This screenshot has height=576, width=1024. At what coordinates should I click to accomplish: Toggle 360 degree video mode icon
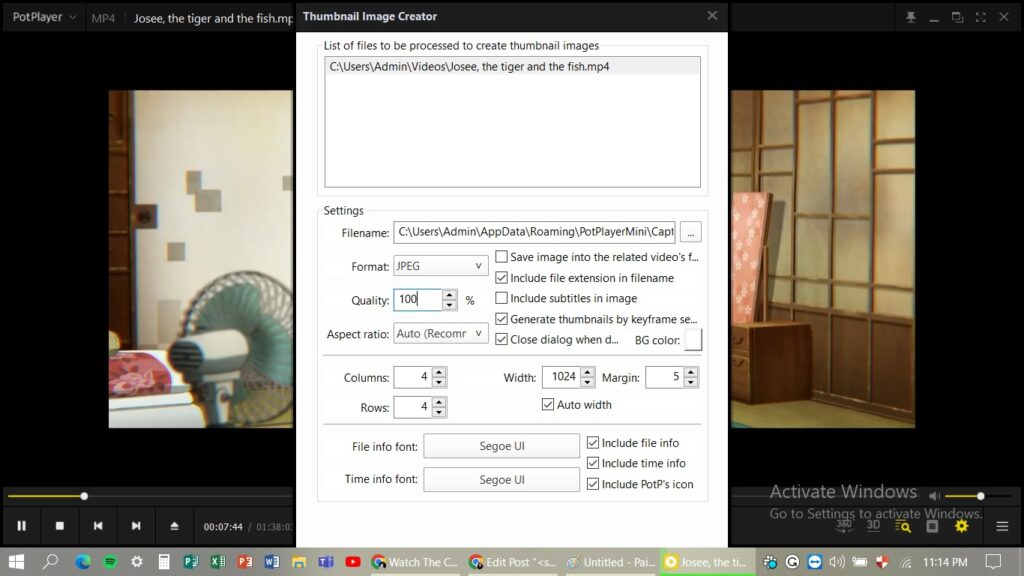(844, 526)
